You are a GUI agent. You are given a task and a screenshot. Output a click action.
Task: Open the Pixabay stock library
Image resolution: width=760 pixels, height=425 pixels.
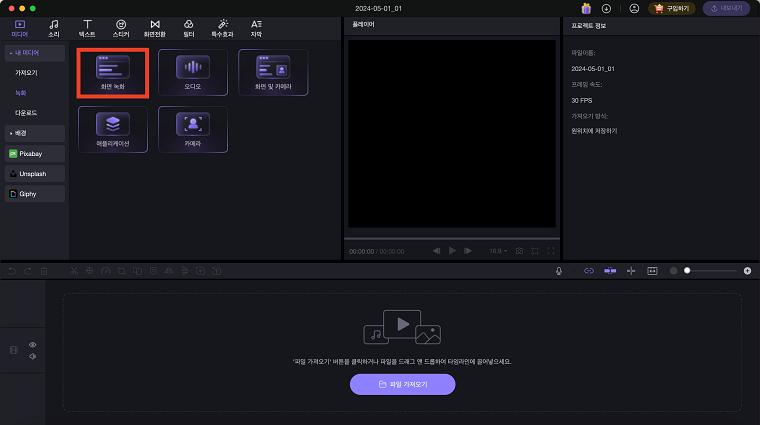coord(34,154)
